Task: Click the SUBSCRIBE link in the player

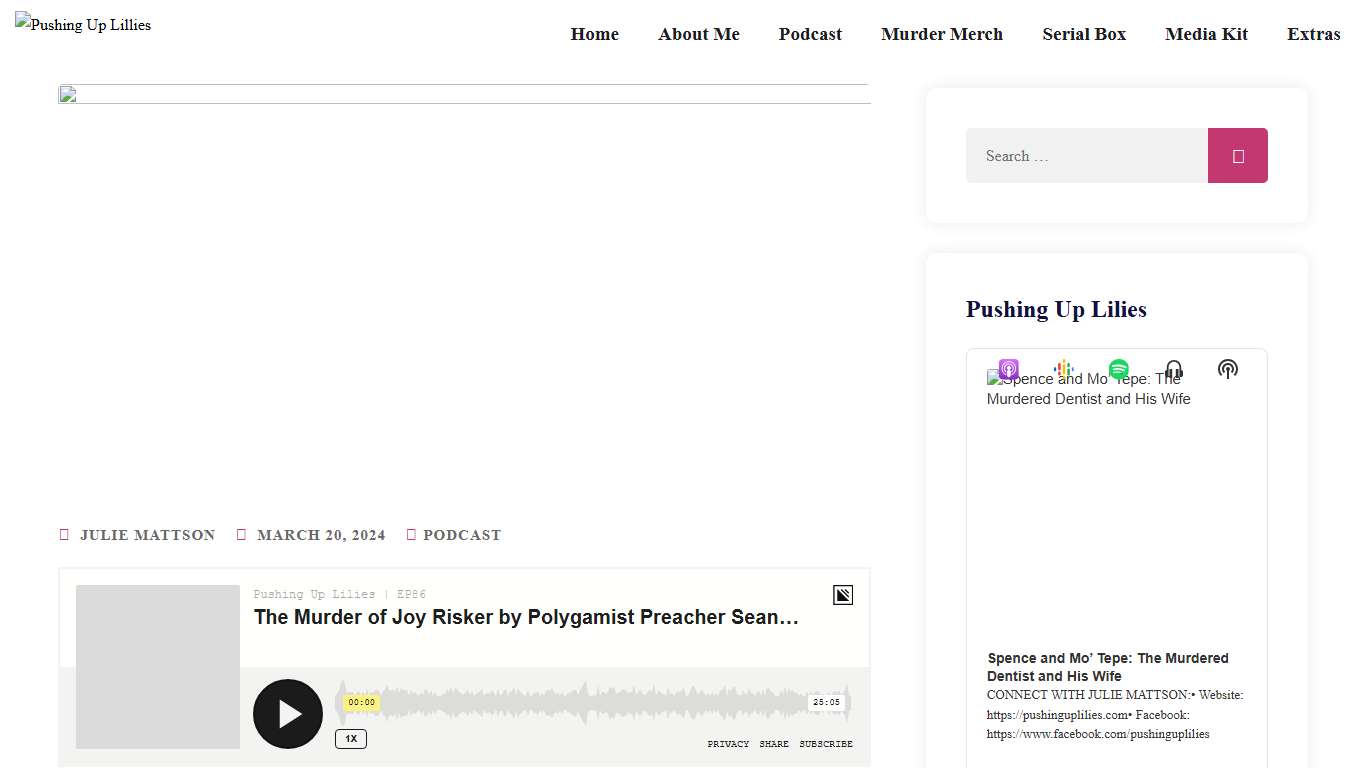Action: (x=826, y=744)
